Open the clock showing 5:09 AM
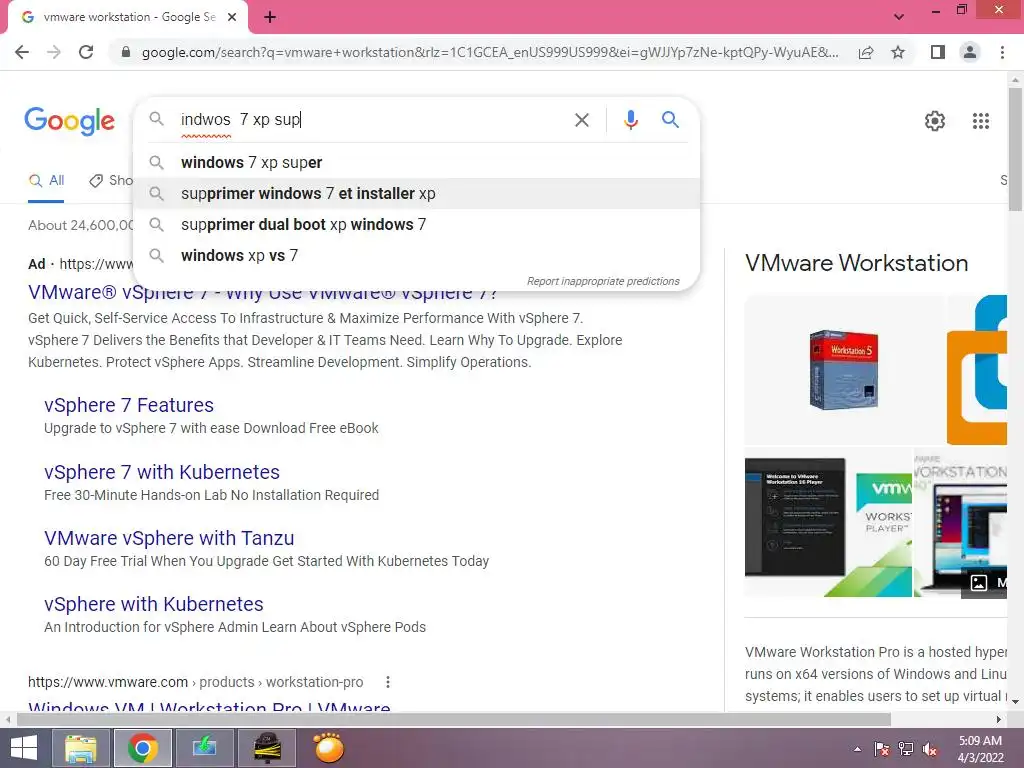This screenshot has height=768, width=1024. pos(980,749)
